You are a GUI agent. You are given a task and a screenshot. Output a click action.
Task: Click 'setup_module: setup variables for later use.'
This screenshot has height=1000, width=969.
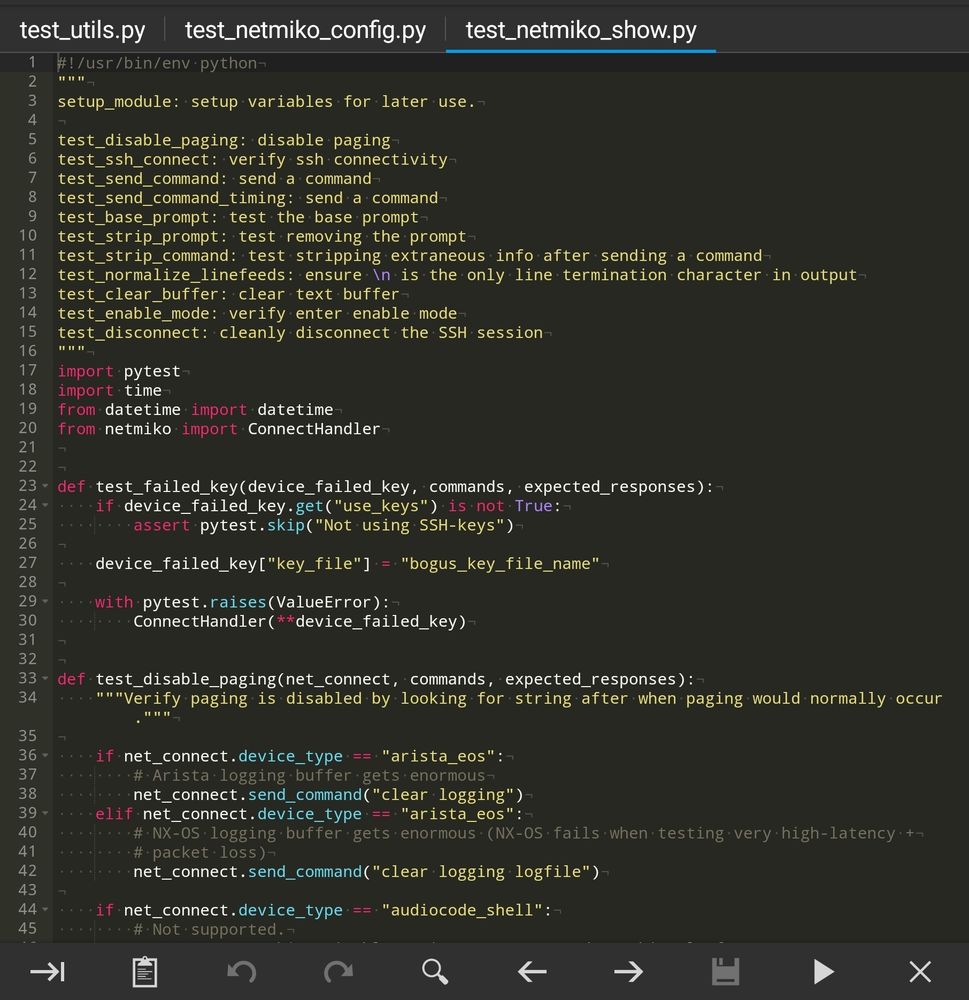coord(267,101)
